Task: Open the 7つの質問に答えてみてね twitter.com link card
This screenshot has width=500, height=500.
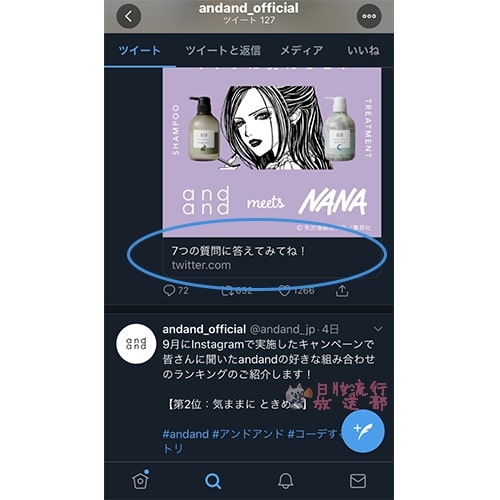Action: (x=272, y=257)
